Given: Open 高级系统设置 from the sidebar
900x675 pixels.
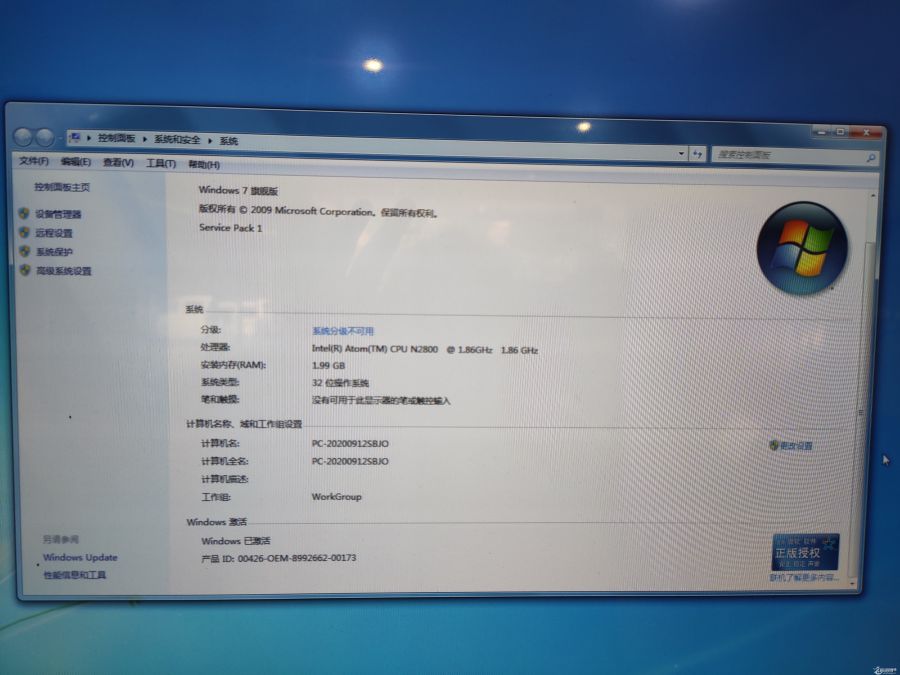Looking at the screenshot, I should 64,271.
